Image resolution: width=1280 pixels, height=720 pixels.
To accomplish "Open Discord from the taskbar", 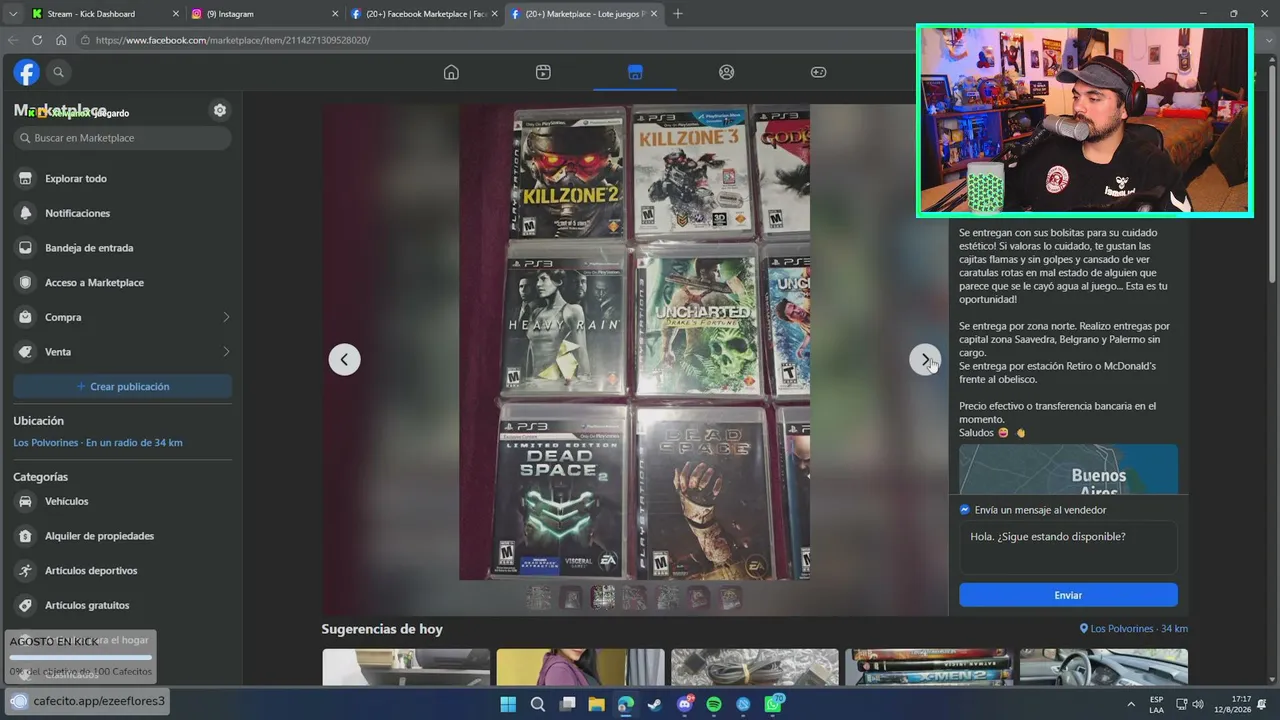I will tap(685, 704).
